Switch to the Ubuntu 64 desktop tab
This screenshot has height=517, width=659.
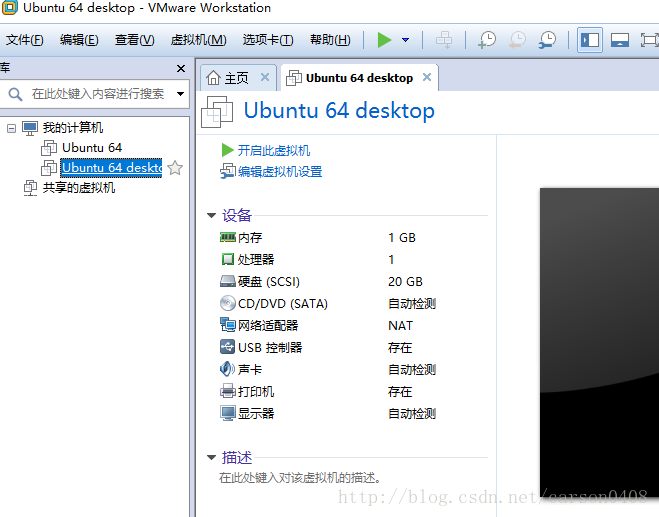pyautogui.click(x=359, y=78)
